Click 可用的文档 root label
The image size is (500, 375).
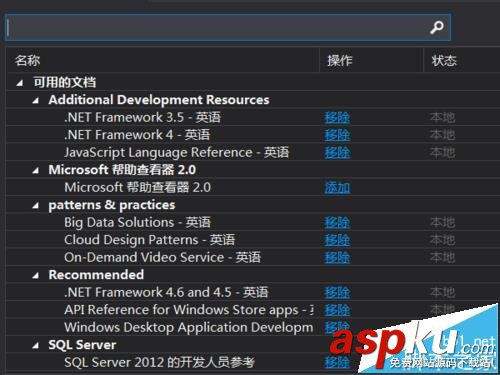[x=65, y=83]
